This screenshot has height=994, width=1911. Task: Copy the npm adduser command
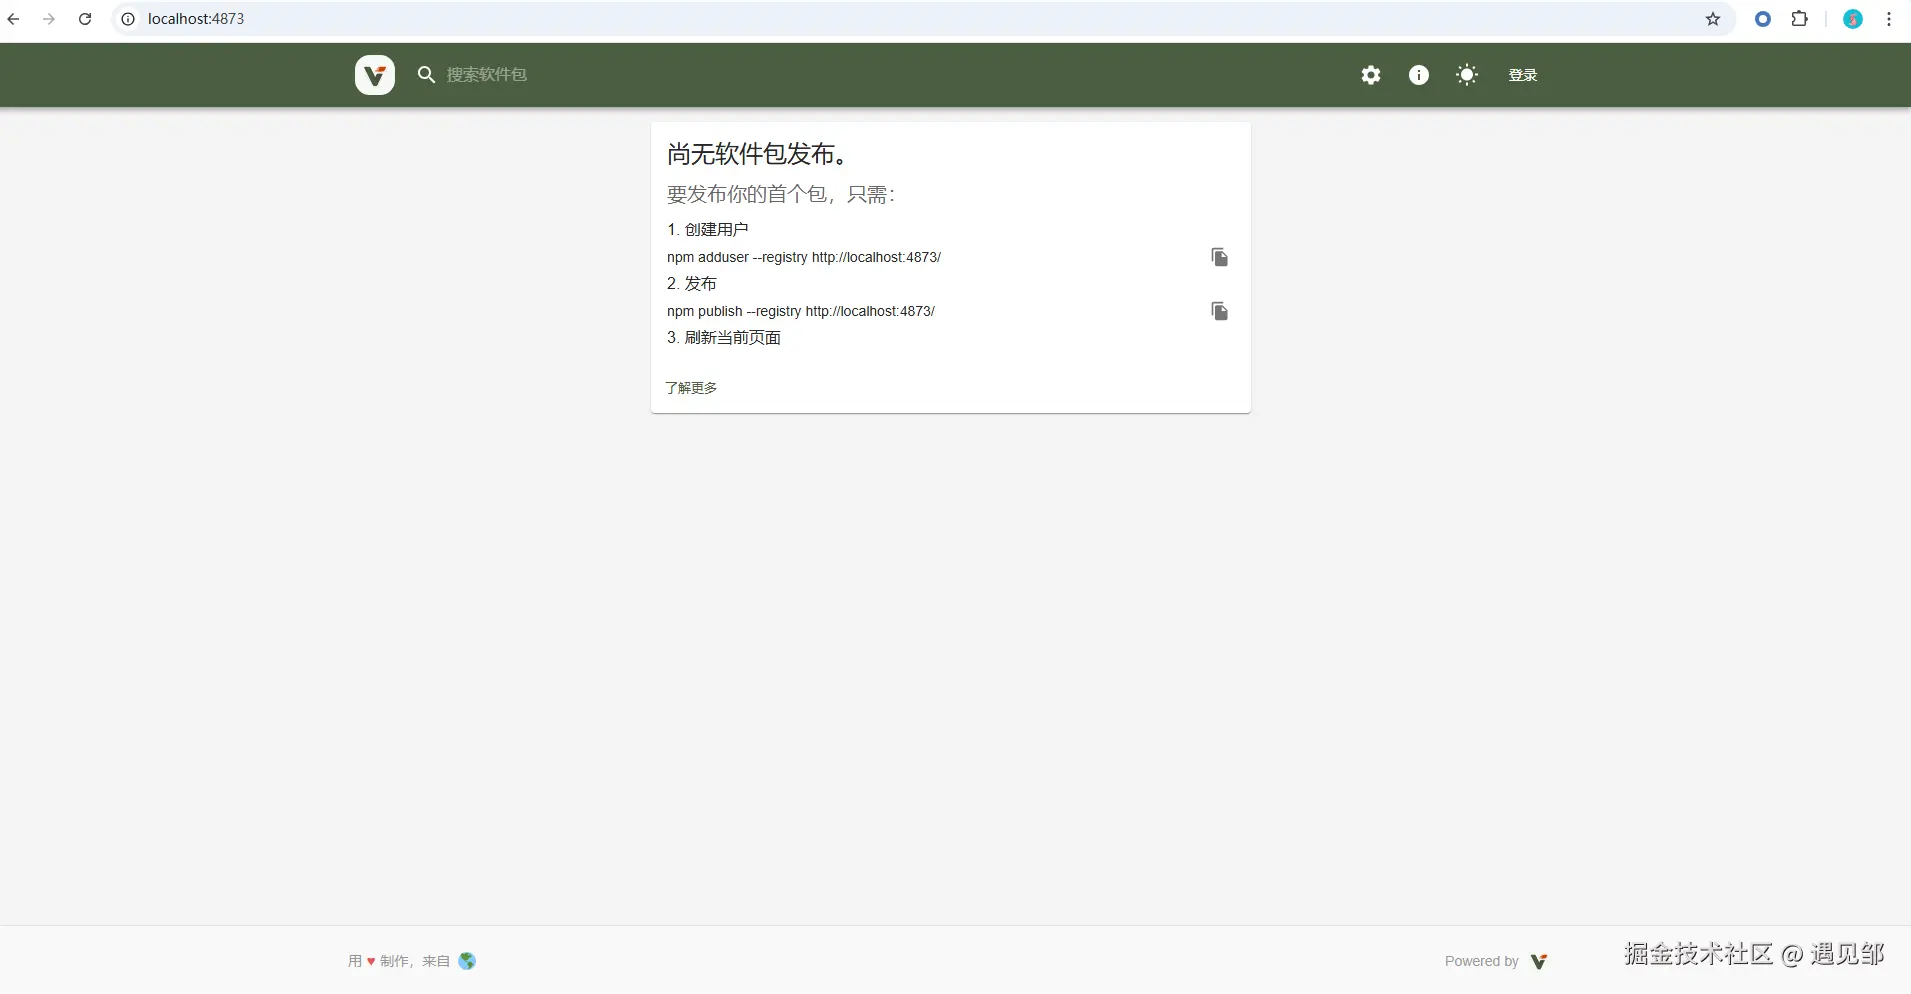1219,257
